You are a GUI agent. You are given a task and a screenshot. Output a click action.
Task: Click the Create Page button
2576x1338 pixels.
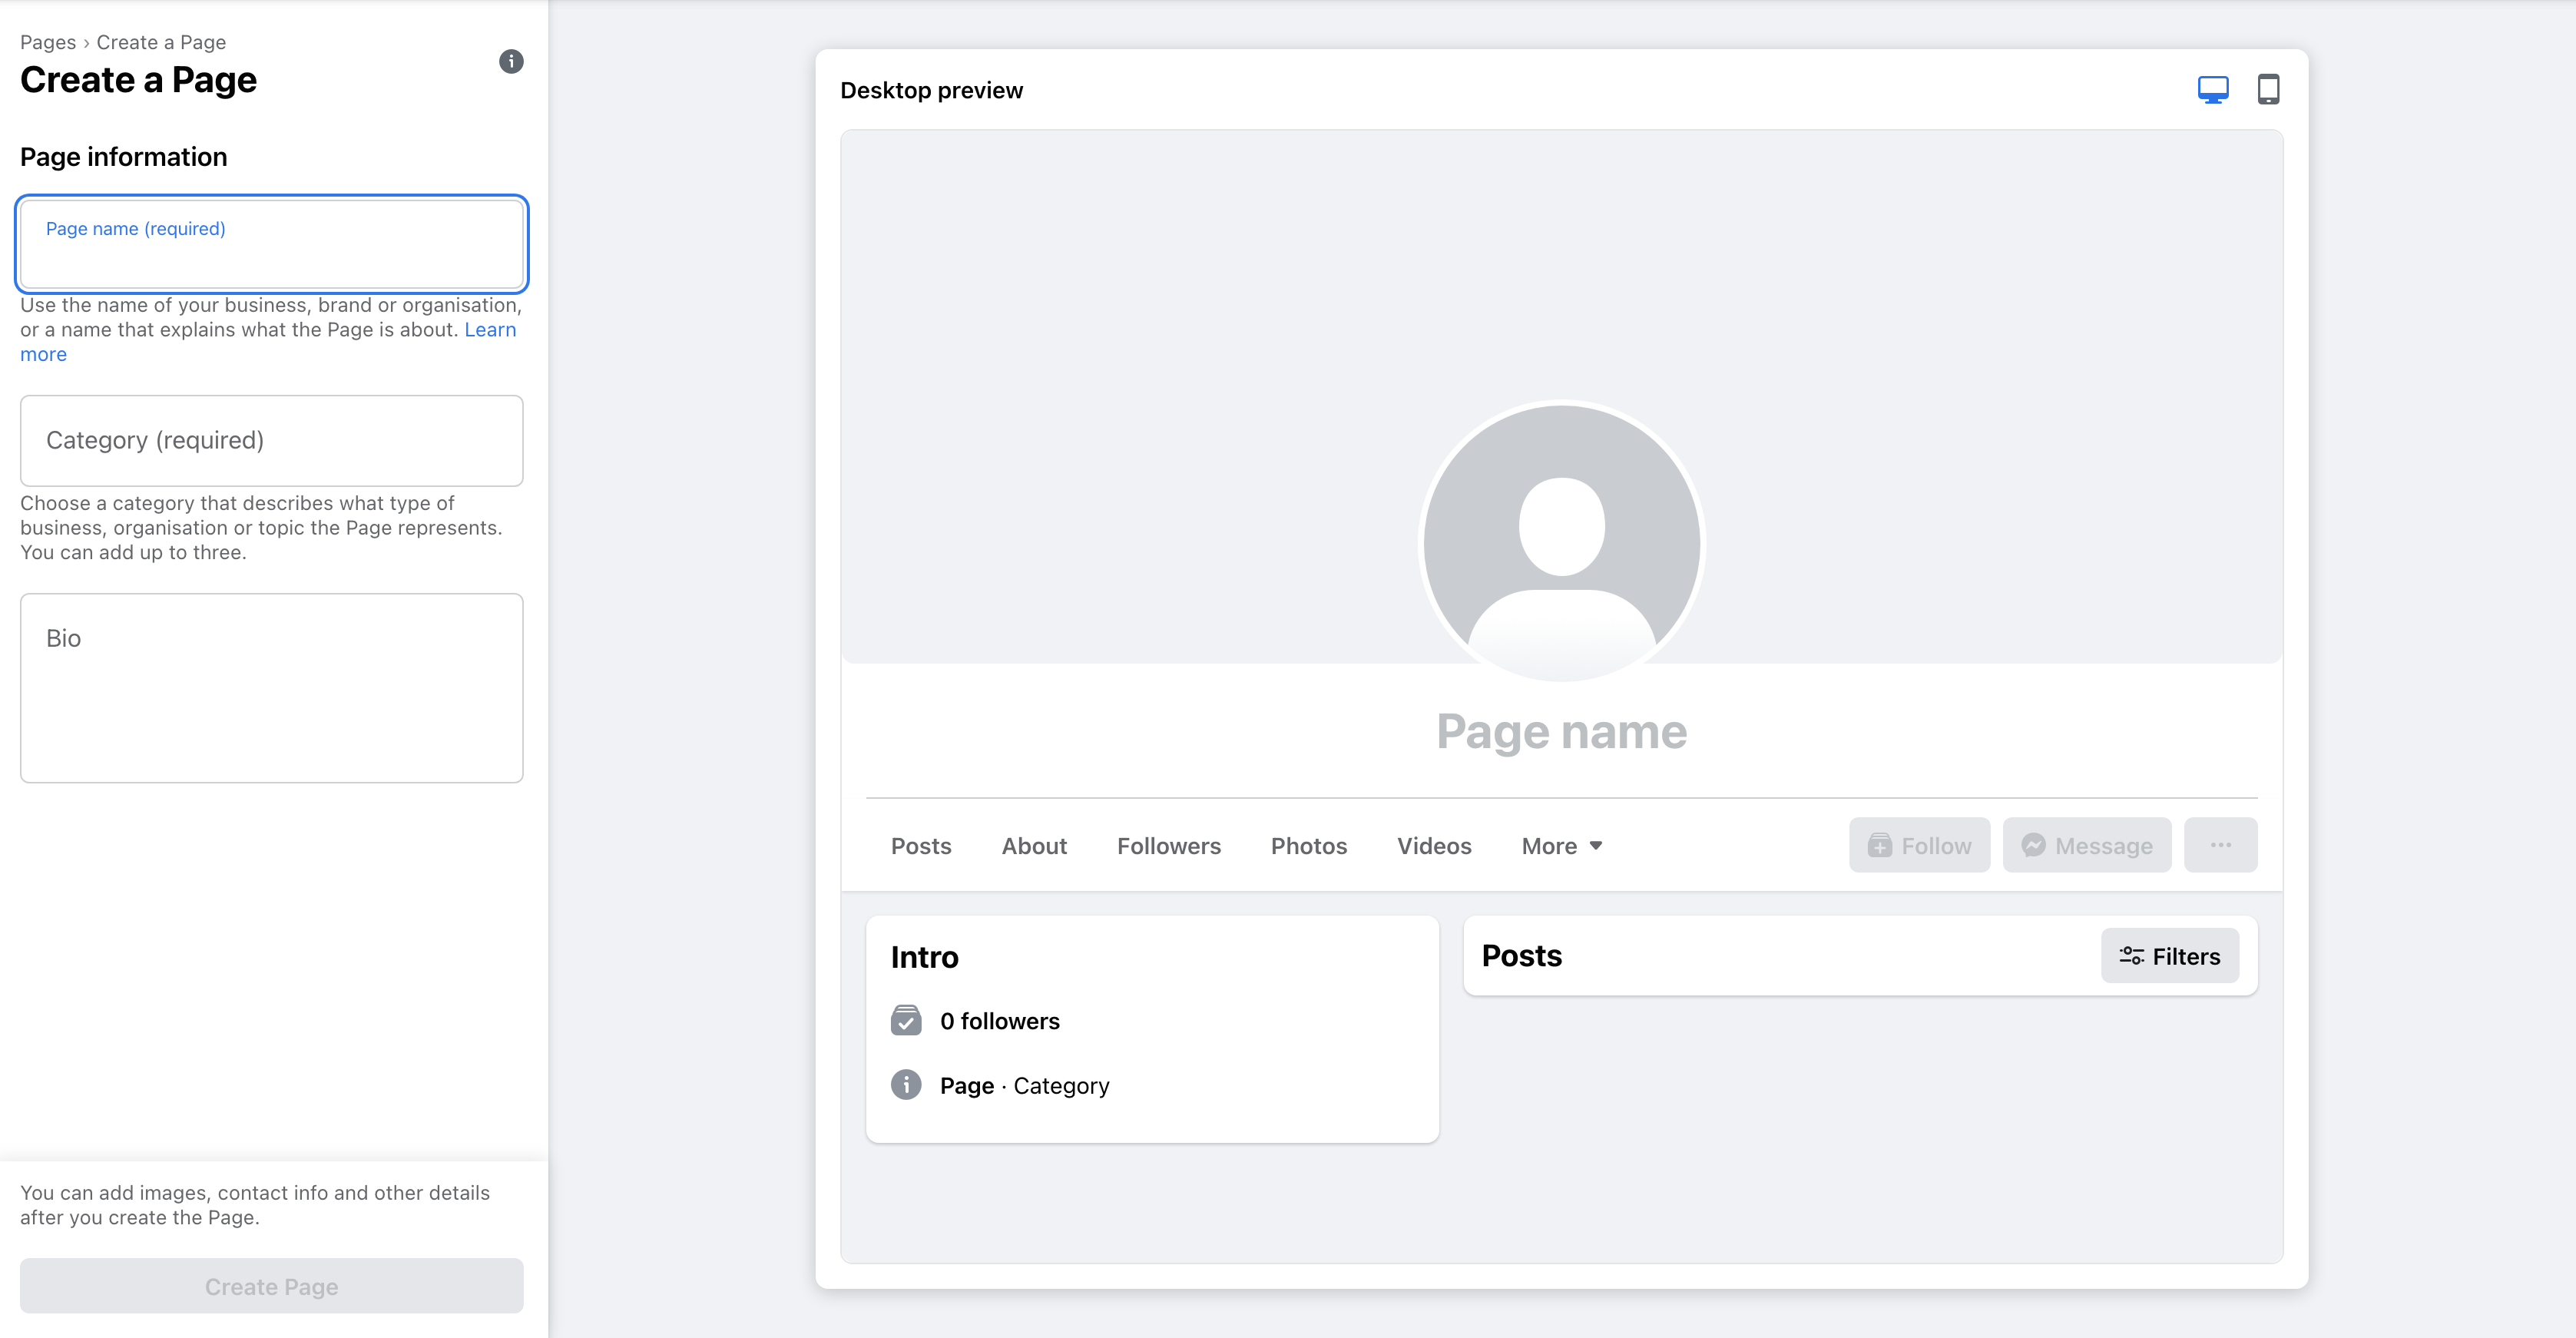coord(271,1285)
